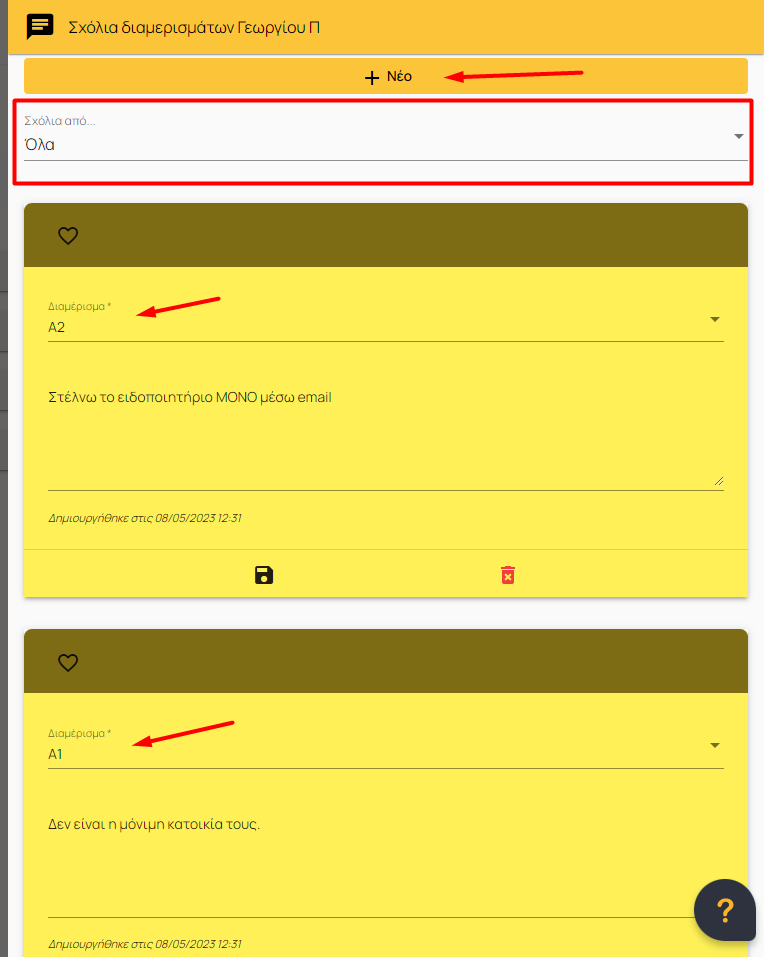Click the header title Σχόλια διαμερισμάτων Γεωργίου Π
The image size is (764, 957).
194,27
